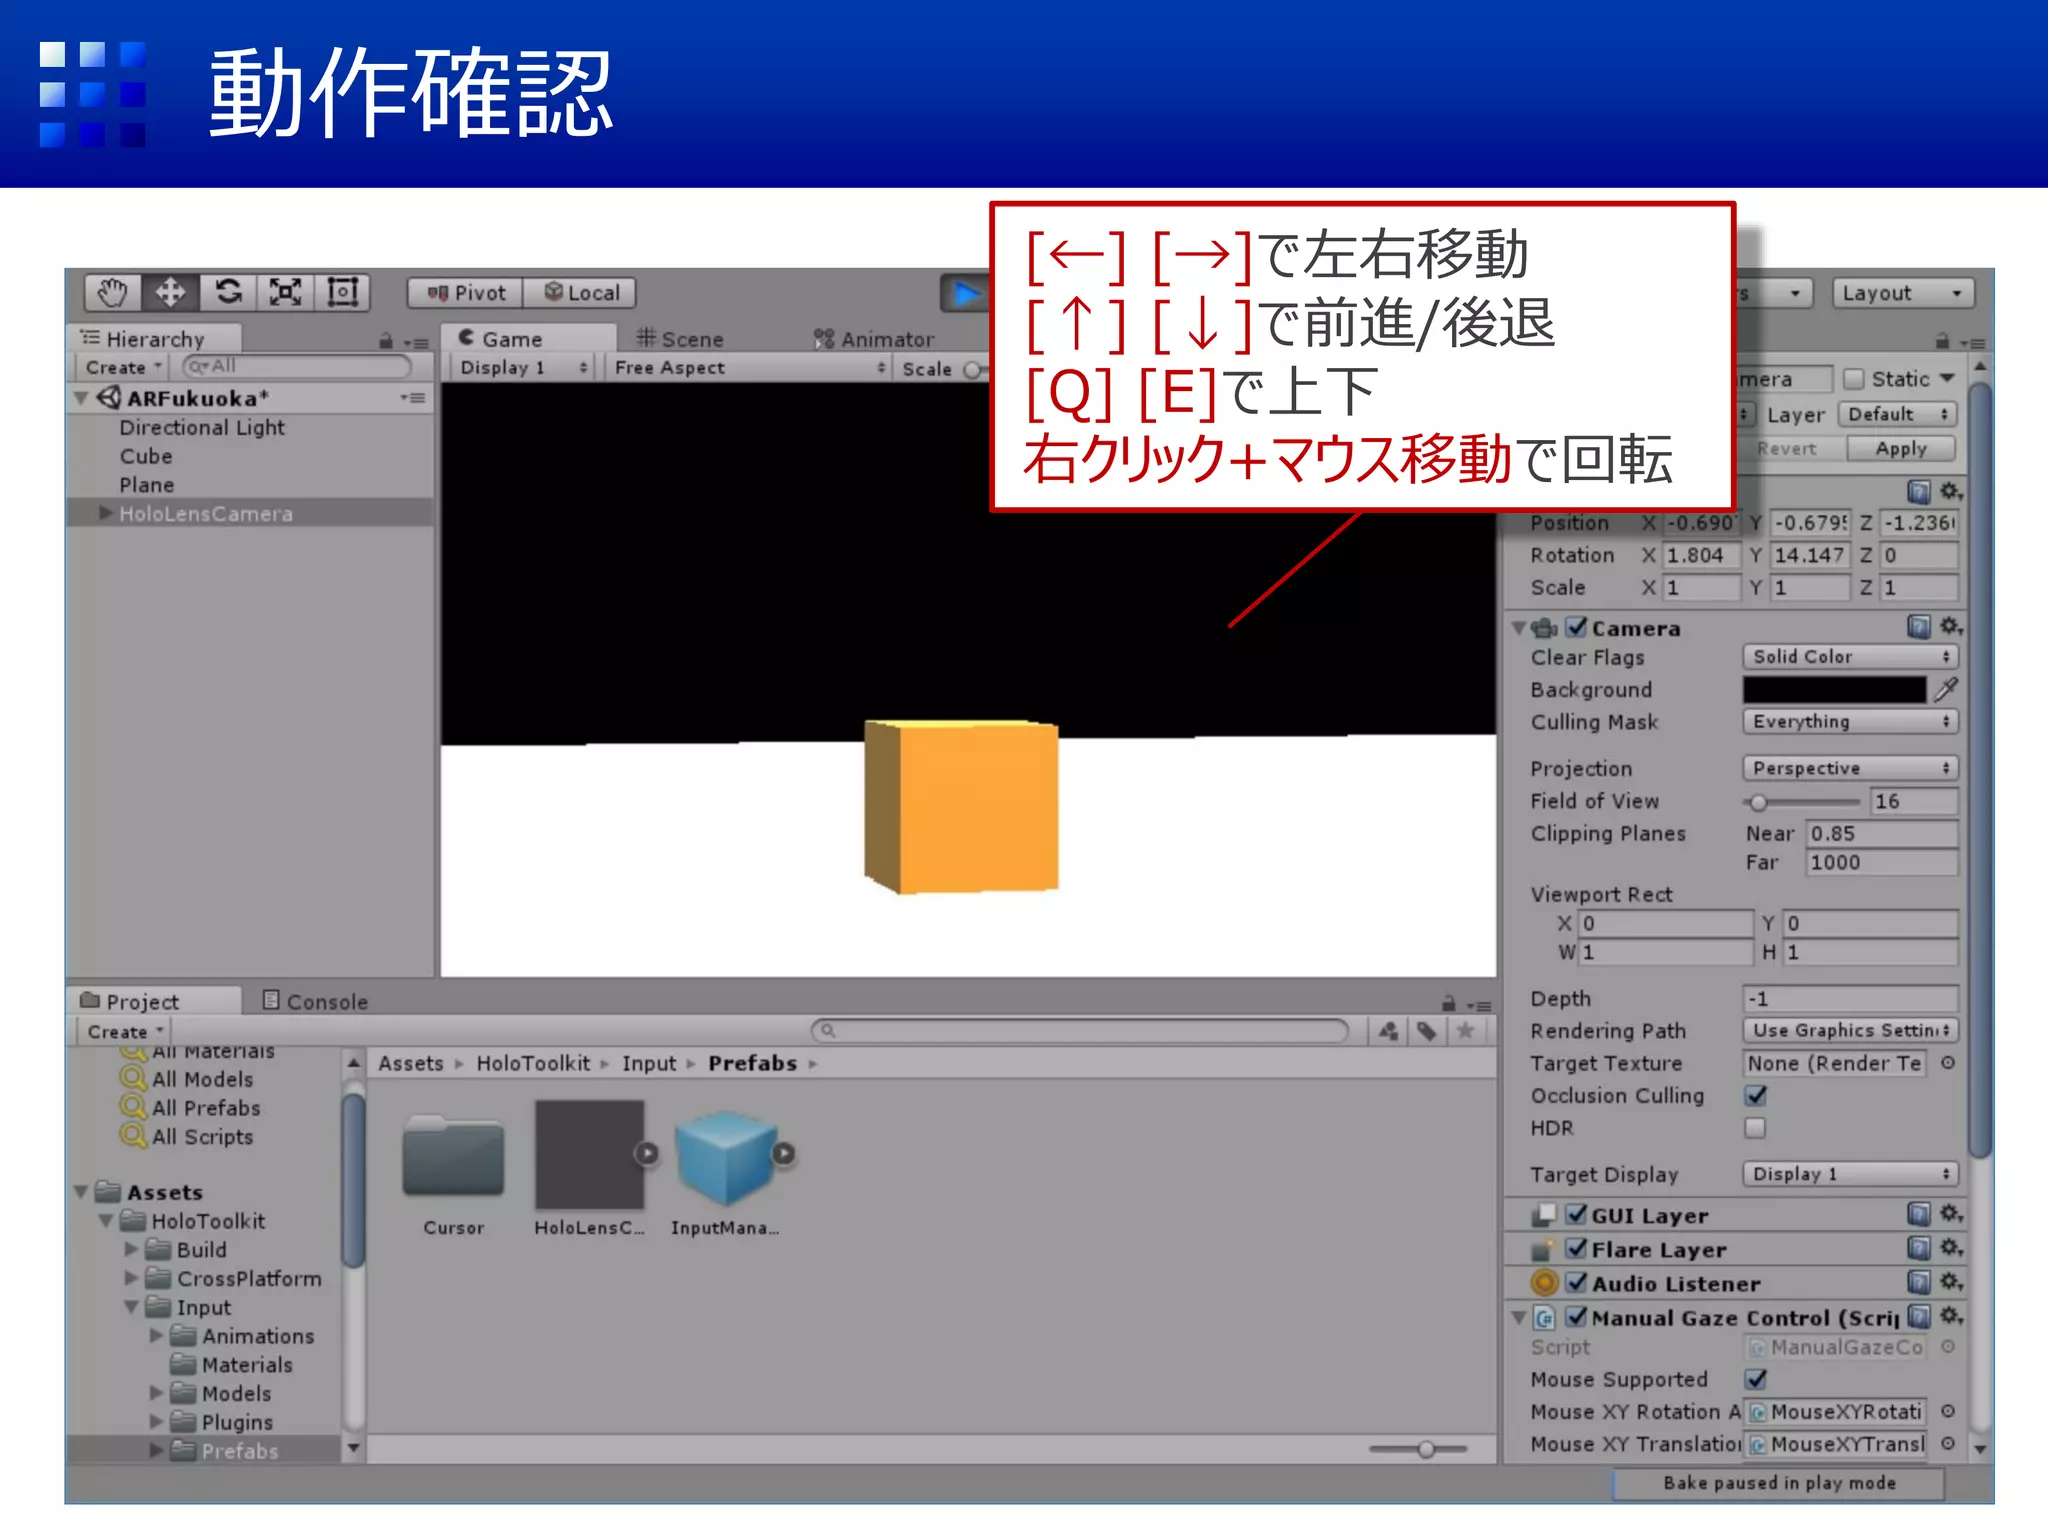This screenshot has height=1536, width=2048.
Task: Click the Near clipping plane field
Action: tap(1881, 833)
